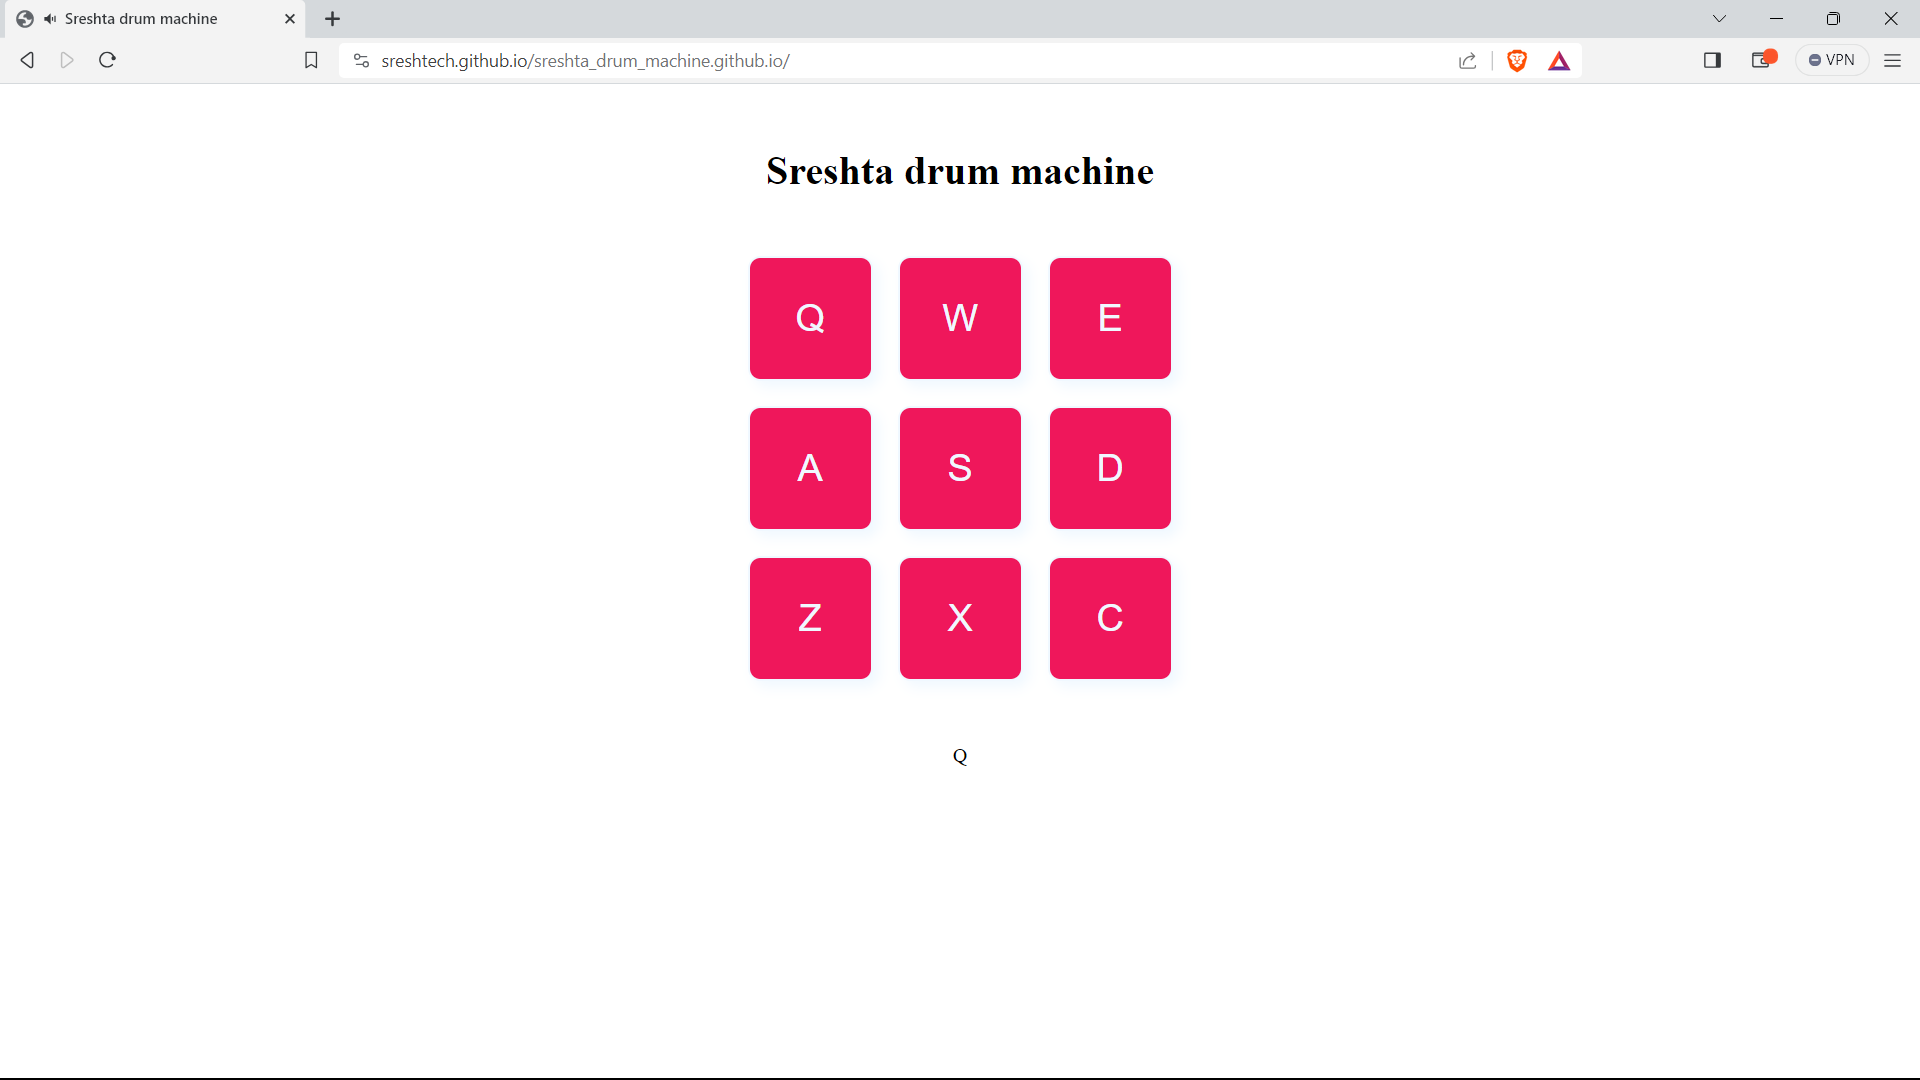
Task: Share this page via share icon
Action: (x=1467, y=61)
